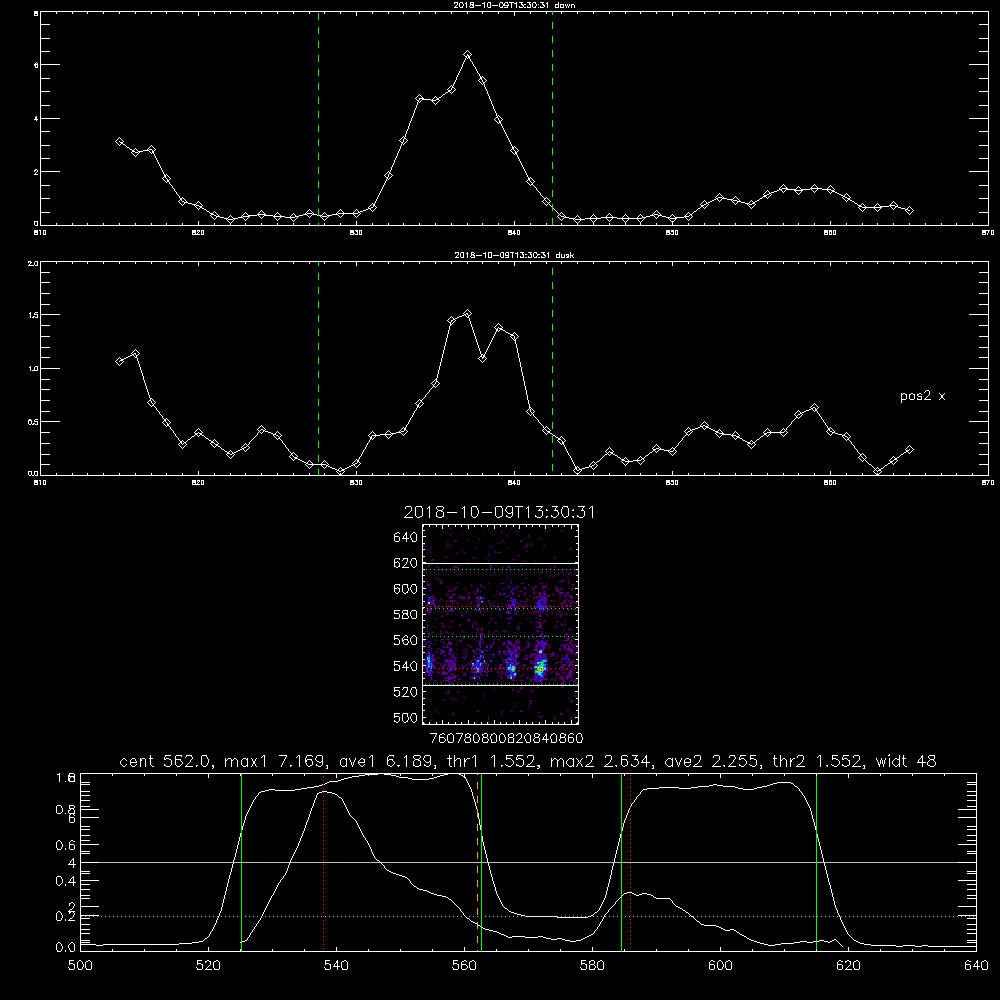Click right green dashed line in dusk plot
Screen dimensions: 1000x1000
pyautogui.click(x=552, y=369)
